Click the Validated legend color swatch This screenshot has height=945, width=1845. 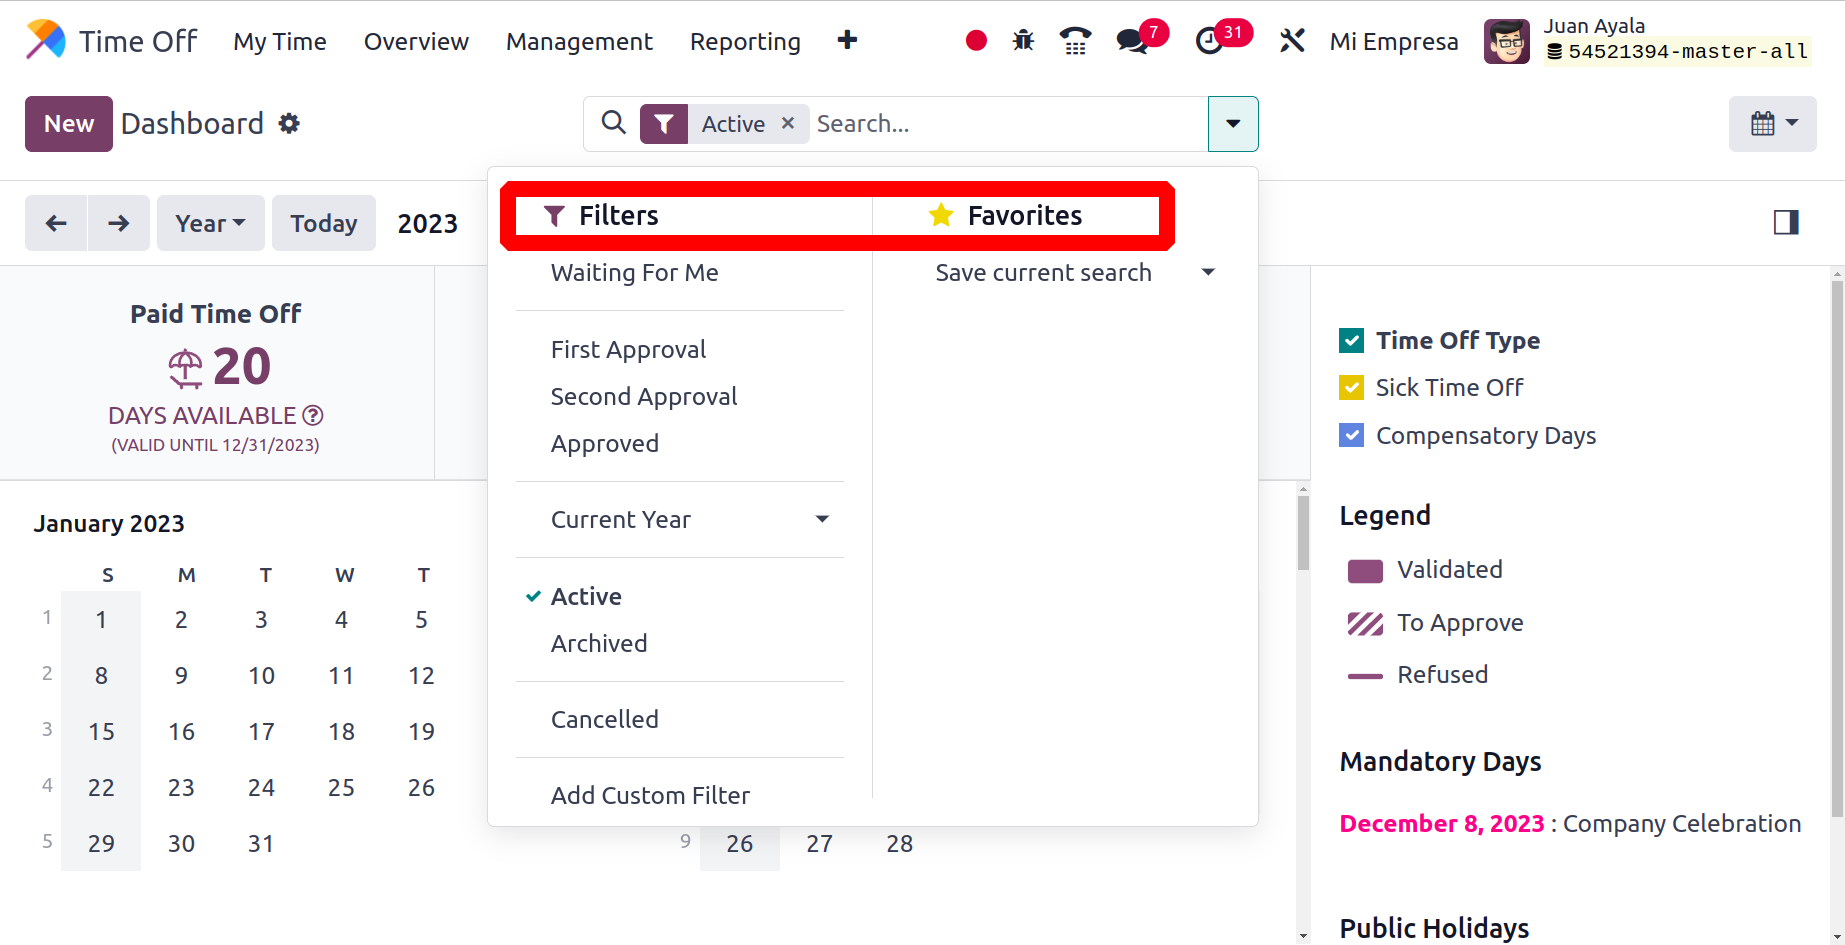tap(1365, 571)
